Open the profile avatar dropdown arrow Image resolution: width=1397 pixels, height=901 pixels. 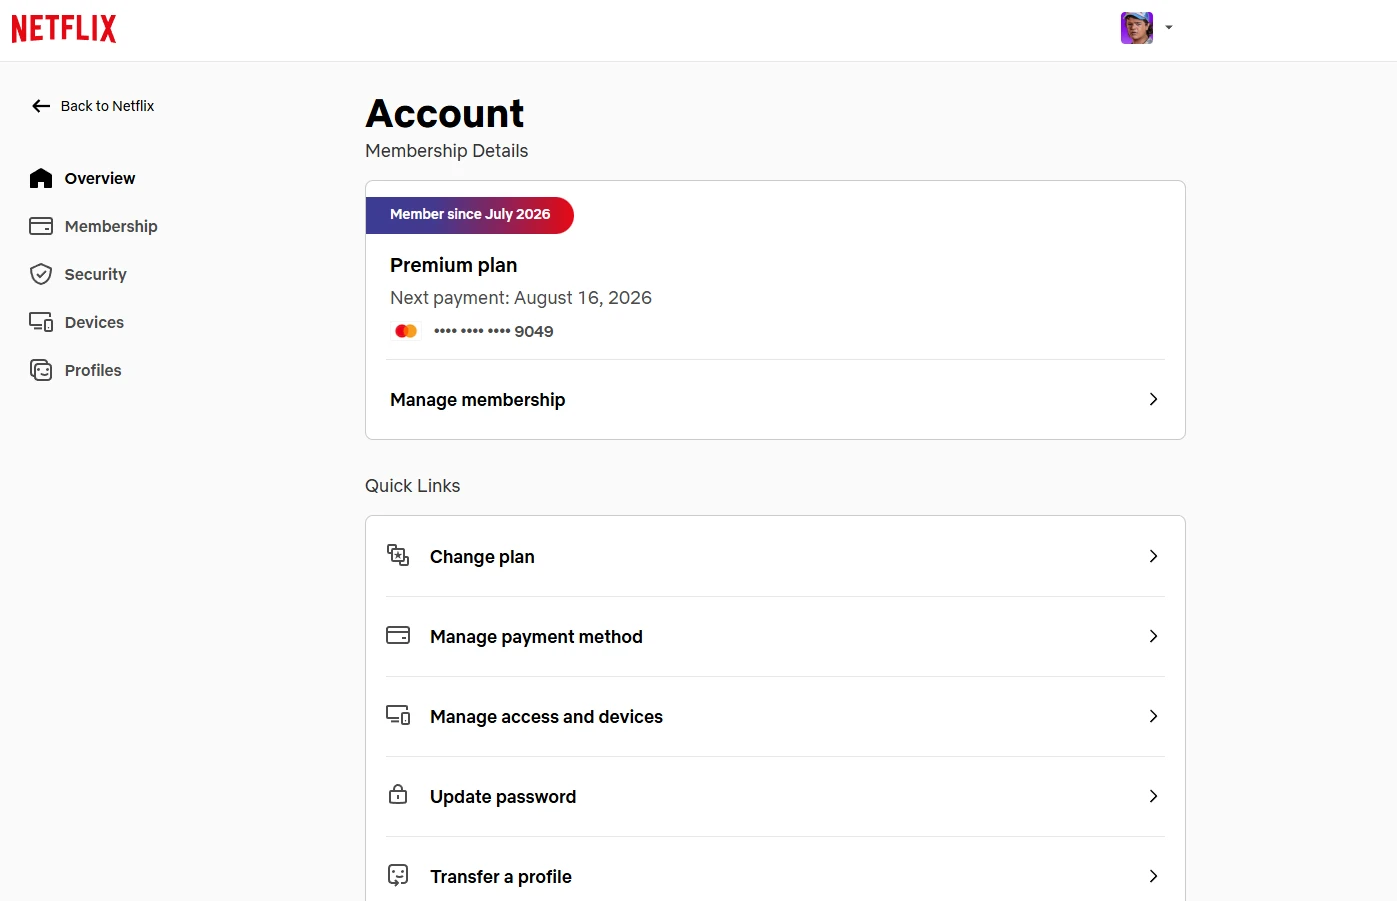(x=1169, y=28)
